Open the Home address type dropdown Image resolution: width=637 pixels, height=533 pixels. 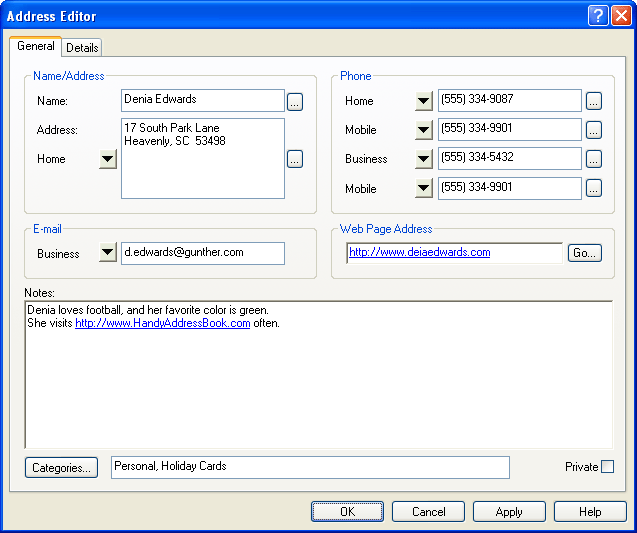click(108, 159)
